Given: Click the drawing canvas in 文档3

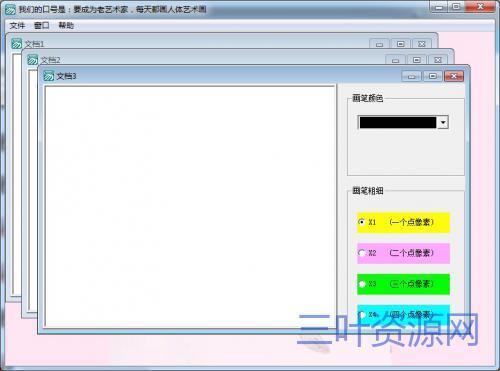Looking at the screenshot, I should (190, 207).
